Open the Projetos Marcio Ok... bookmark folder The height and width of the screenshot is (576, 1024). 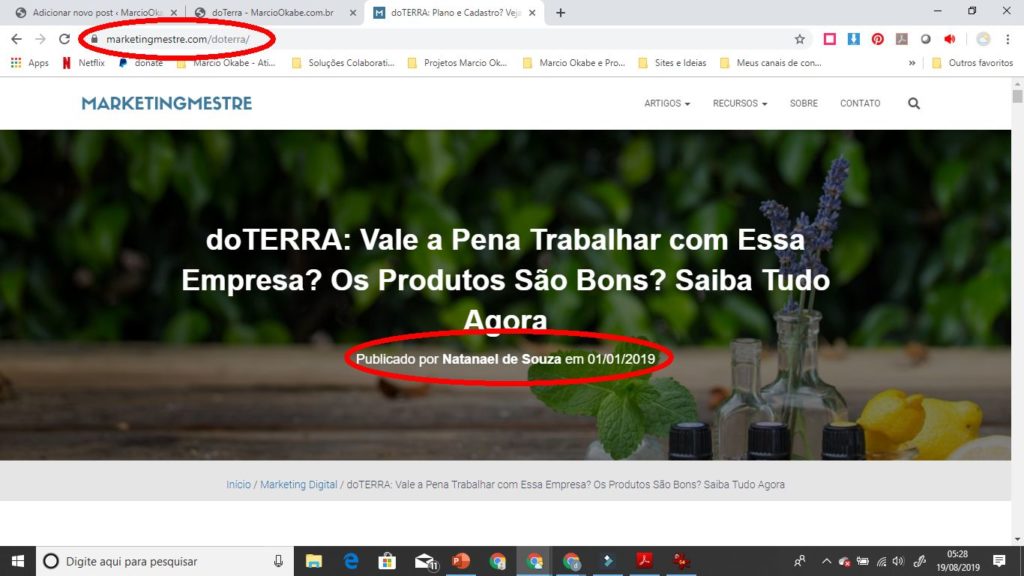click(x=457, y=63)
